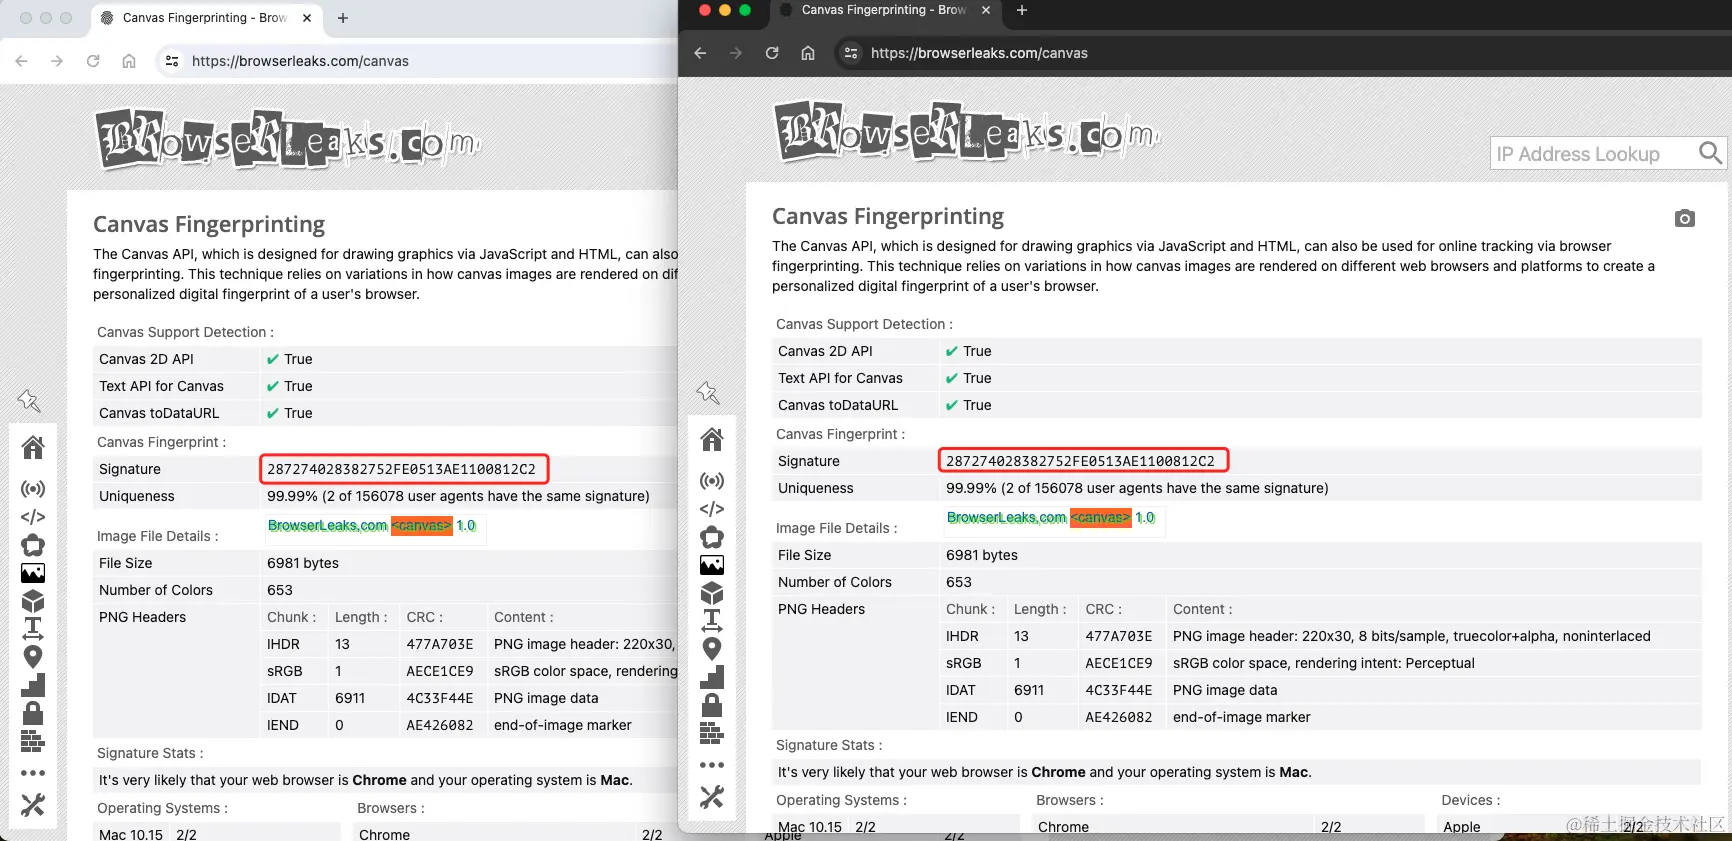Open the location pin icon in the right window sidebar
The height and width of the screenshot is (841, 1732).
(x=712, y=649)
